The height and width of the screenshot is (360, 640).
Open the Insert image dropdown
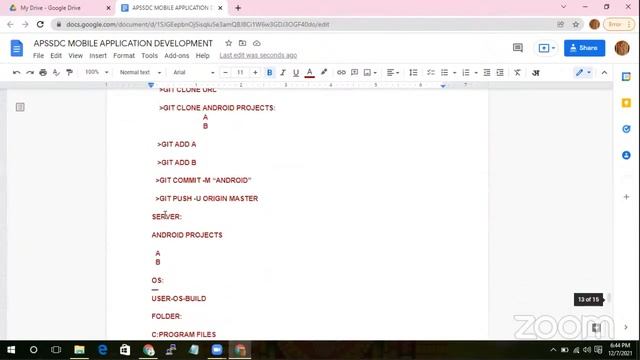tap(370, 73)
